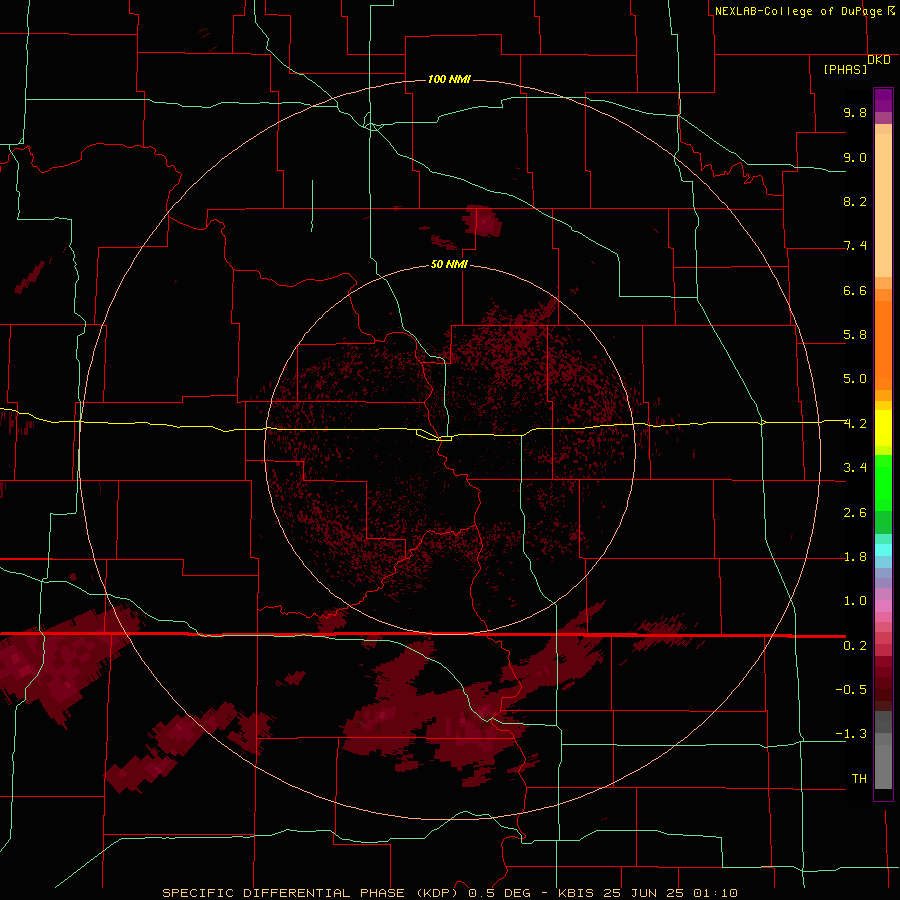This screenshot has width=900, height=900.
Task: Click the TH label at the scale bottom
Action: (x=859, y=779)
